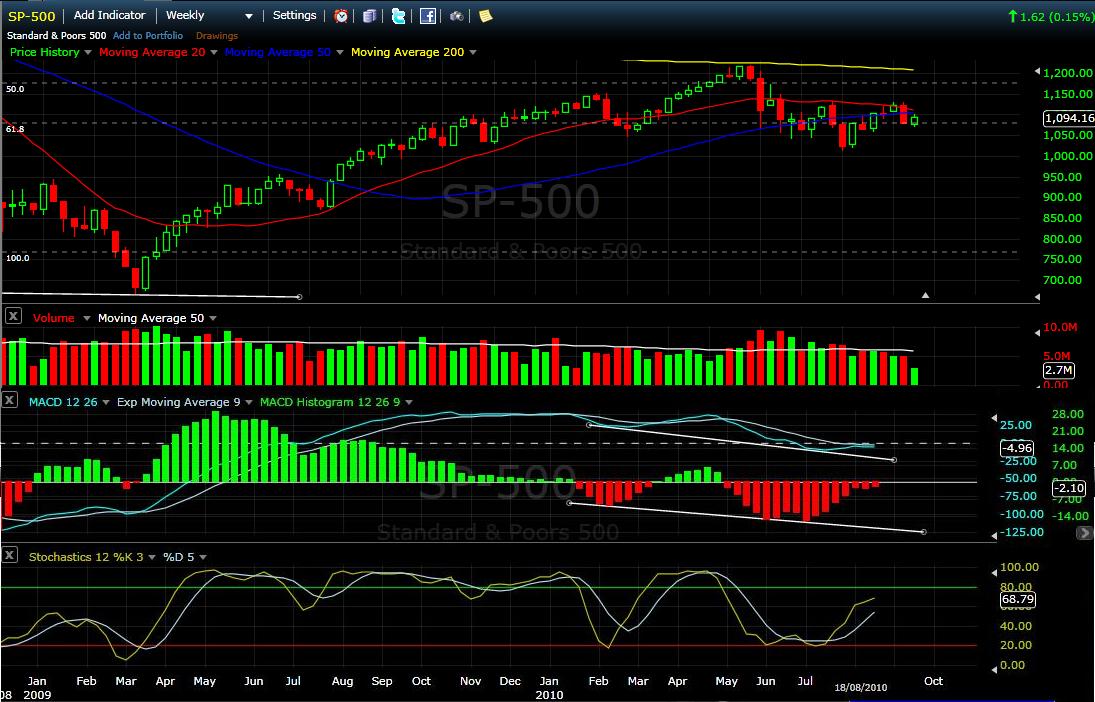Viewport: 1095px width, 702px height.
Task: Click the database stack icon in toolbar
Action: tap(369, 15)
